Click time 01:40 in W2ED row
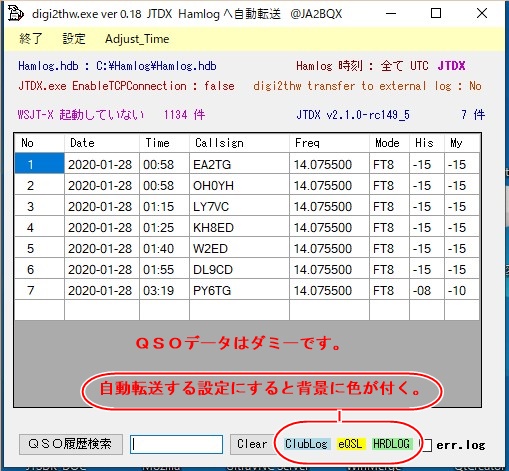This screenshot has height=471, width=509. click(x=164, y=248)
